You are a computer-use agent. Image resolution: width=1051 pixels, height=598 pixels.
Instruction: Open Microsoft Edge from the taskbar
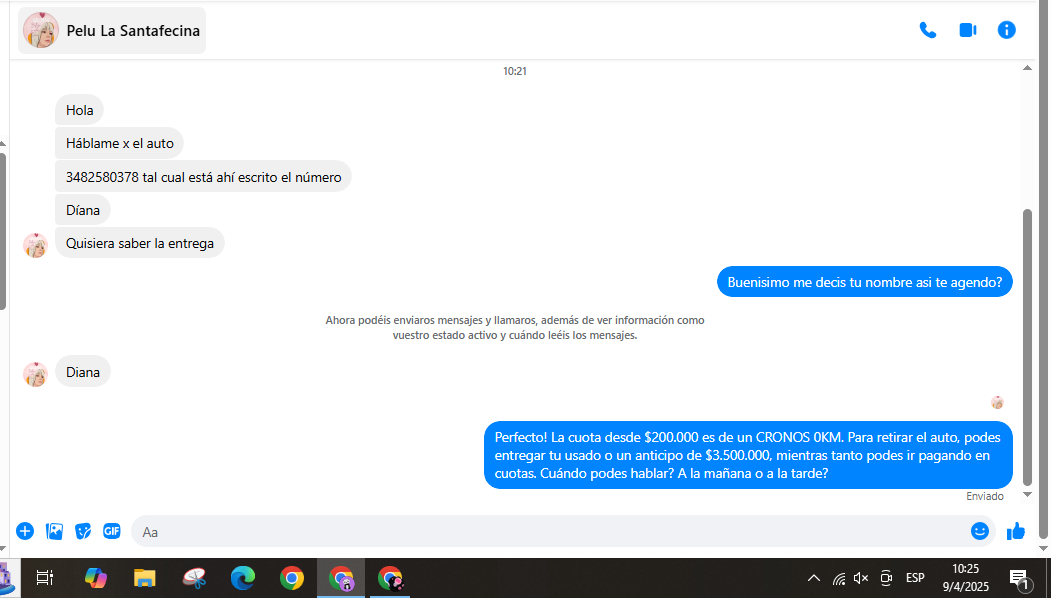coord(243,578)
